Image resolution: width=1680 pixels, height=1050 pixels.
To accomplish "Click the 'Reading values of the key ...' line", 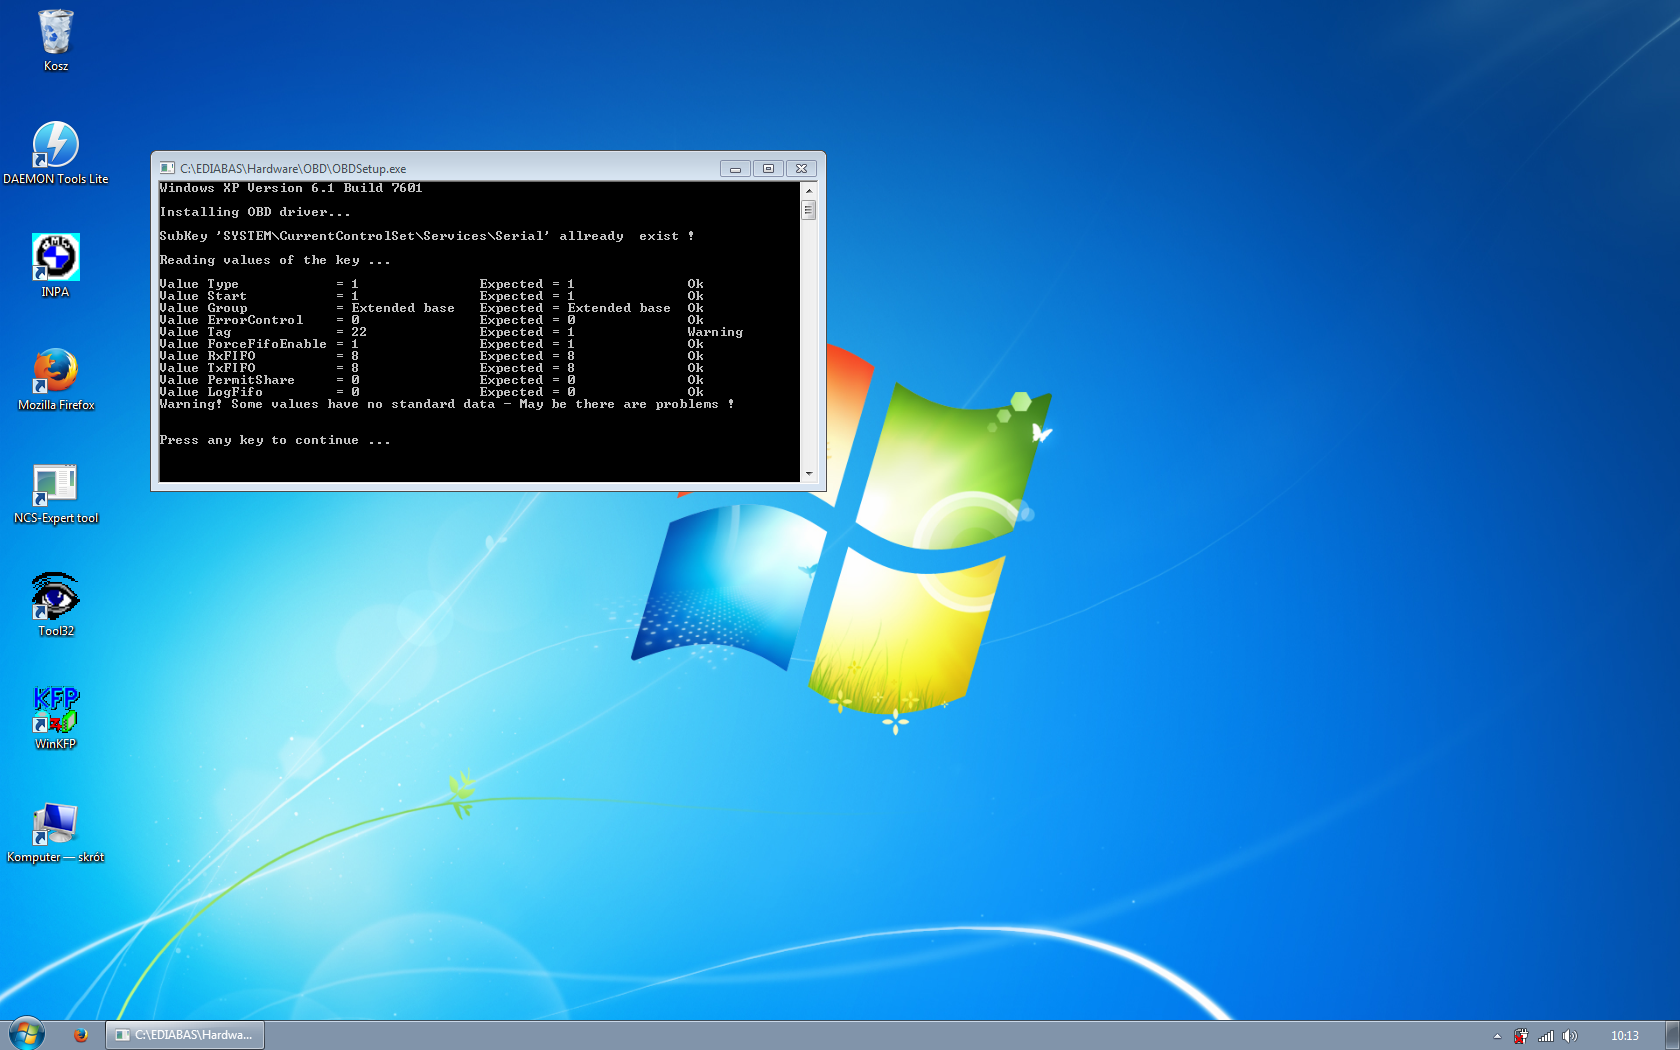I will tap(275, 260).
